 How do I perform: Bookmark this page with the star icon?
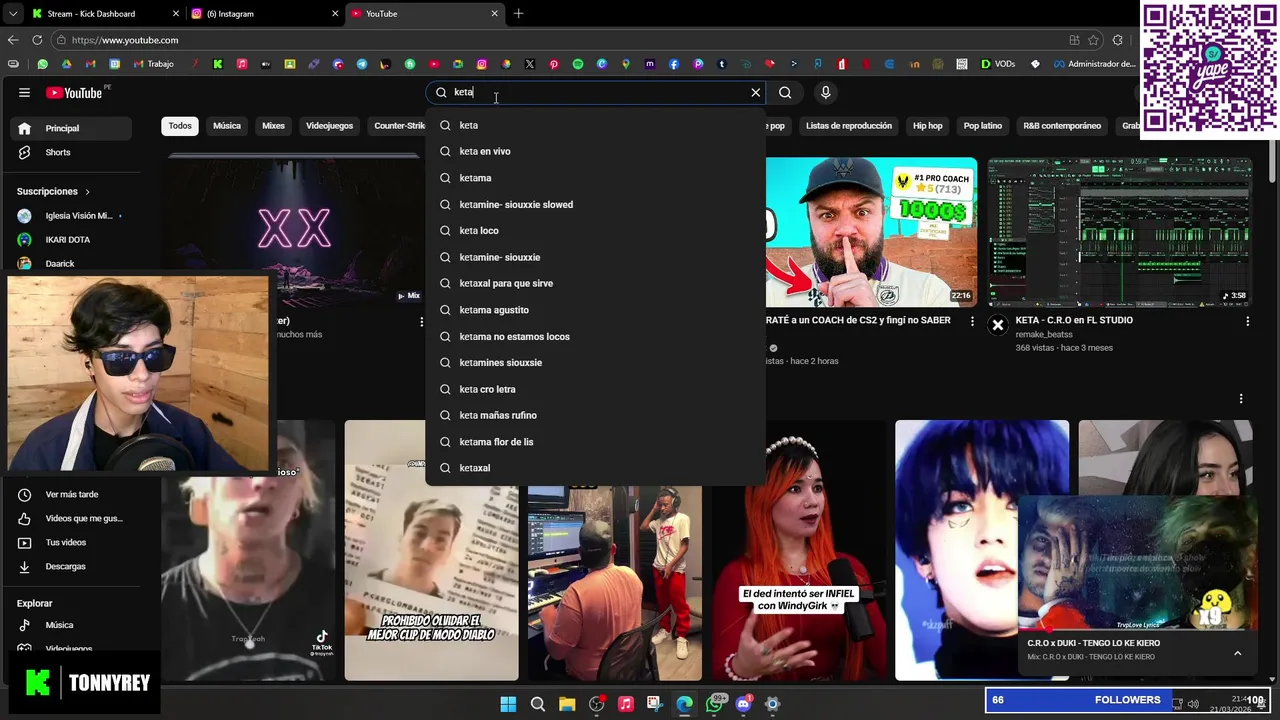coord(1093,40)
